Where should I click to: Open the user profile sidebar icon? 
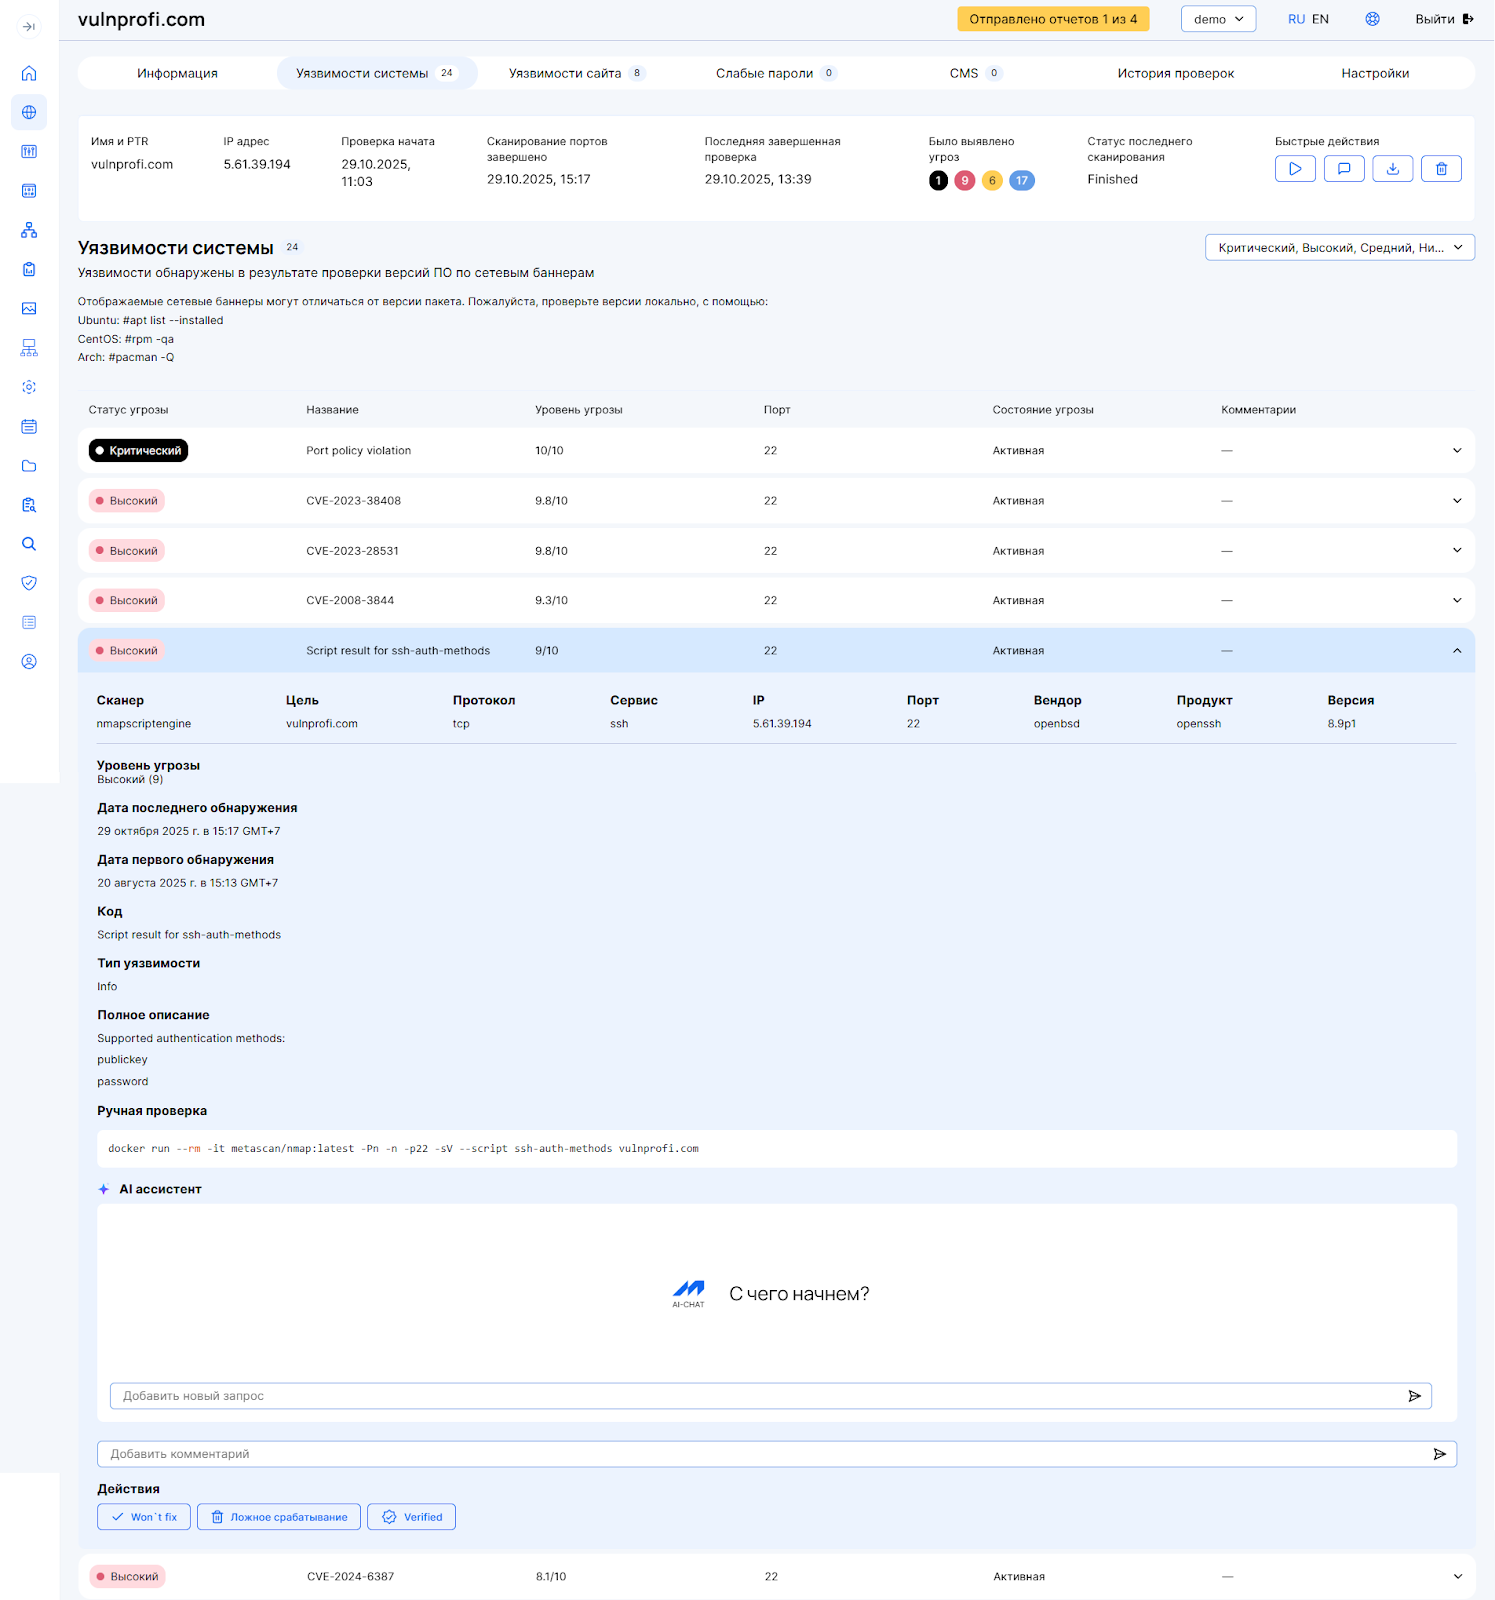coord(29,662)
